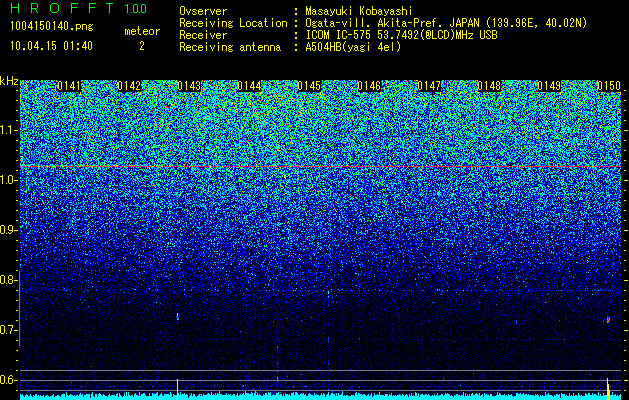Click the 'meteor' label
The width and height of the screenshot is (629, 400).
tap(142, 31)
